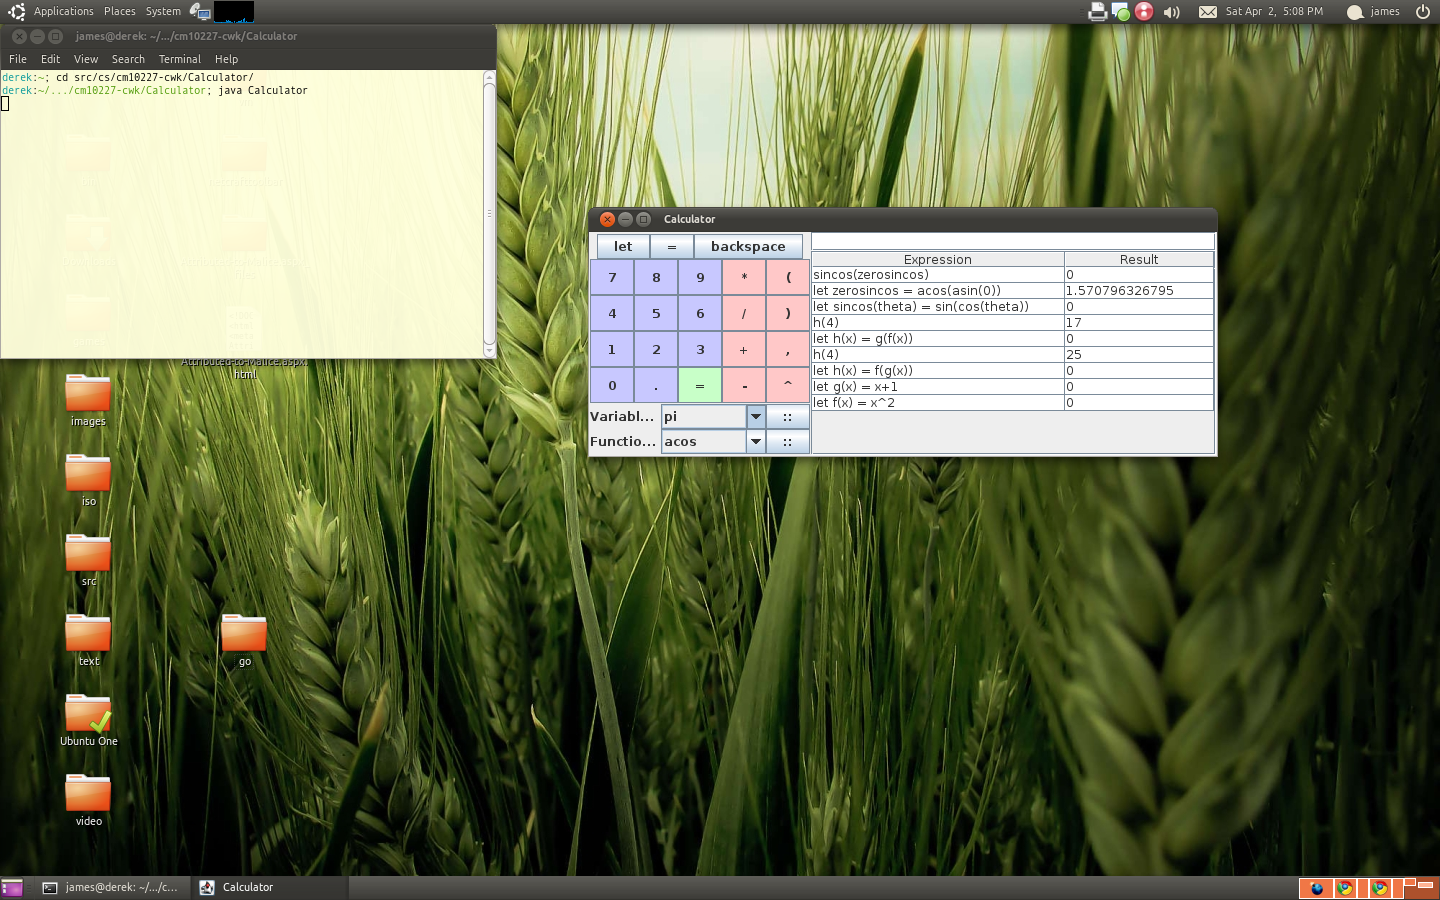Insert the selected function with :: button
Image resolution: width=1440 pixels, height=900 pixels.
click(787, 442)
